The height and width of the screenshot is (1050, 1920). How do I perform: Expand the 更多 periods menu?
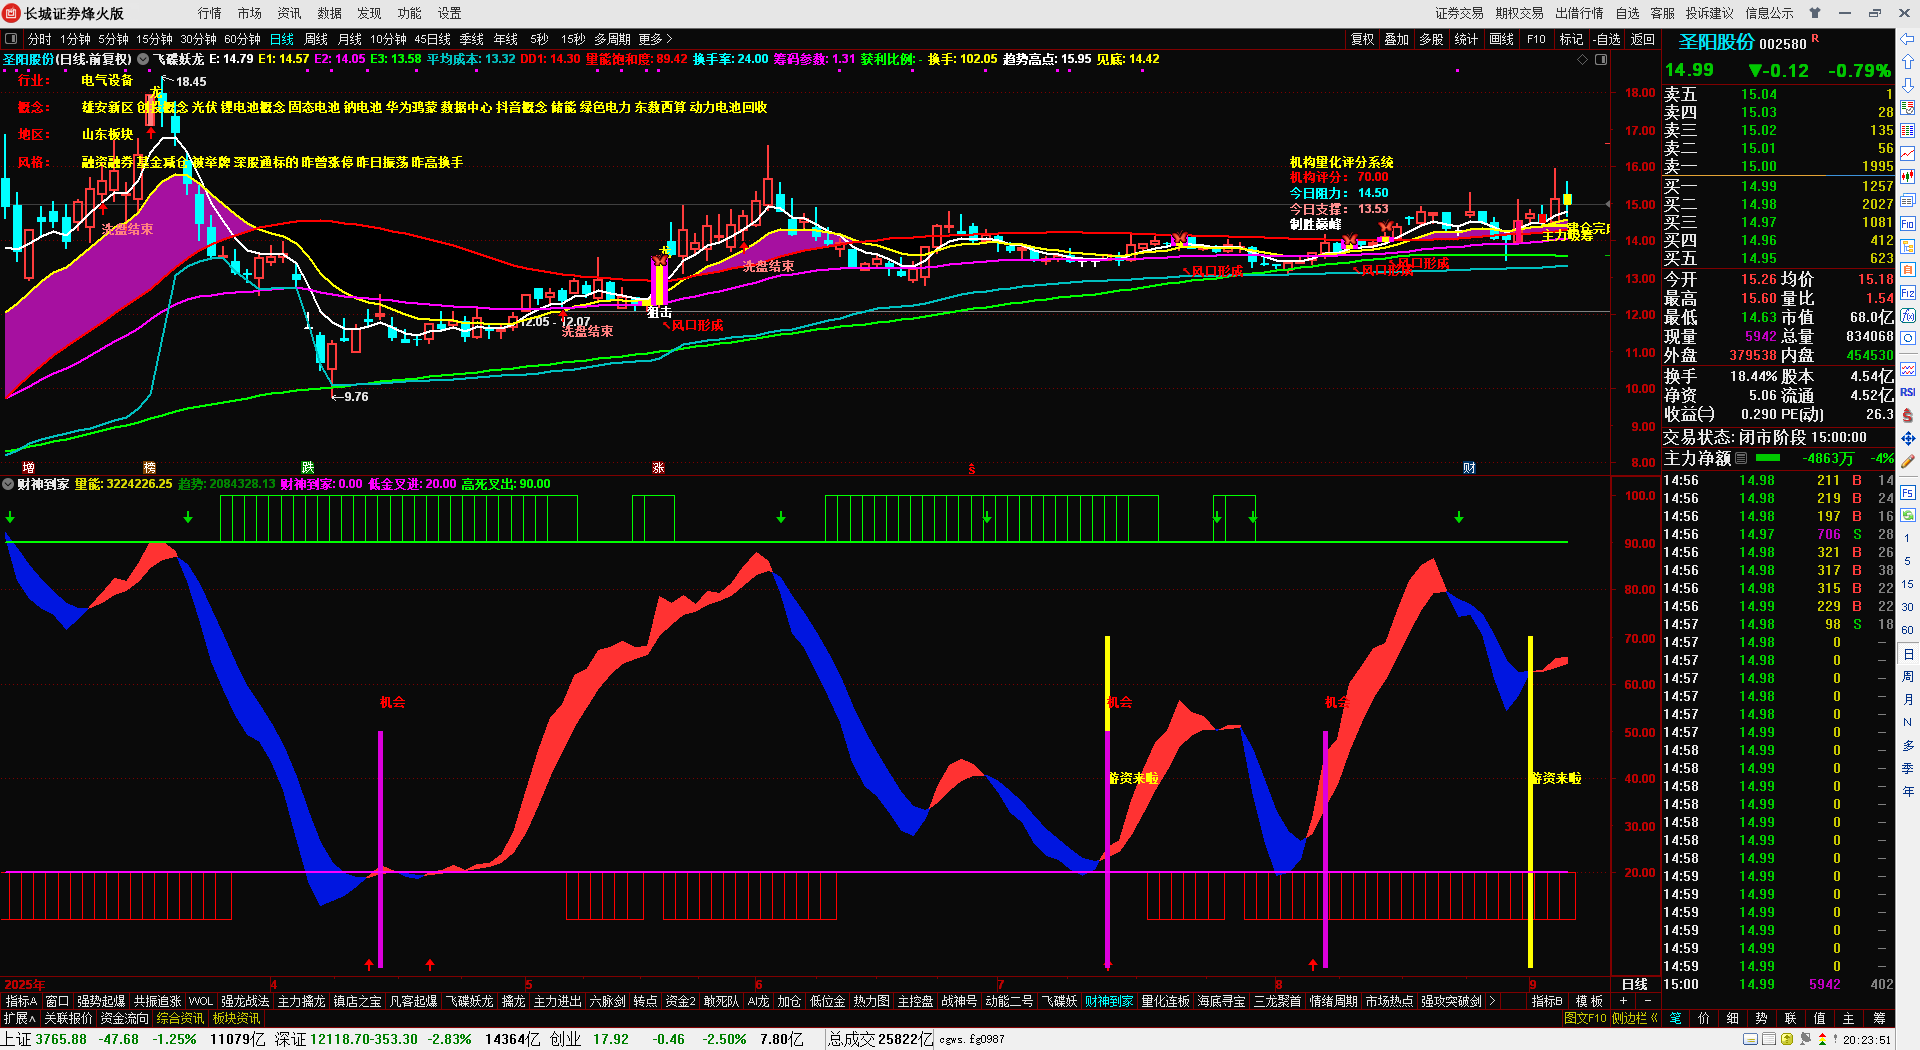pyautogui.click(x=655, y=39)
